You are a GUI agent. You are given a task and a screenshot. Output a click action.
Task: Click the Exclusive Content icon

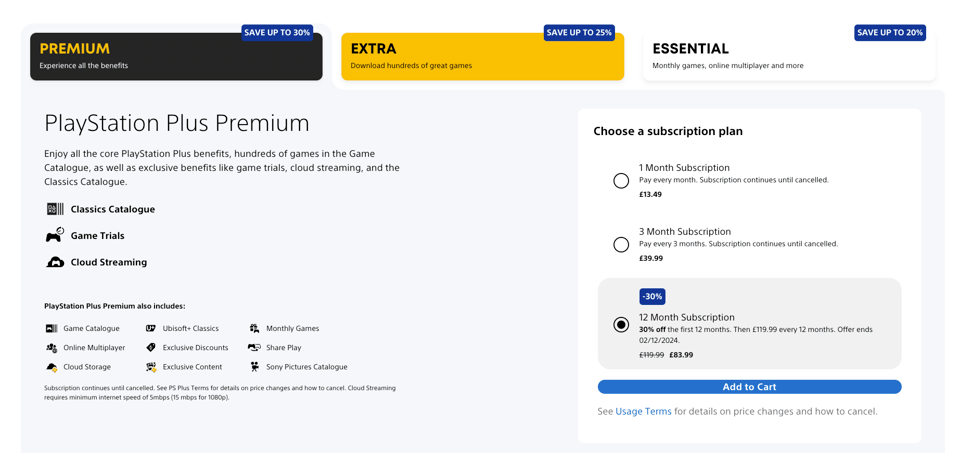151,367
